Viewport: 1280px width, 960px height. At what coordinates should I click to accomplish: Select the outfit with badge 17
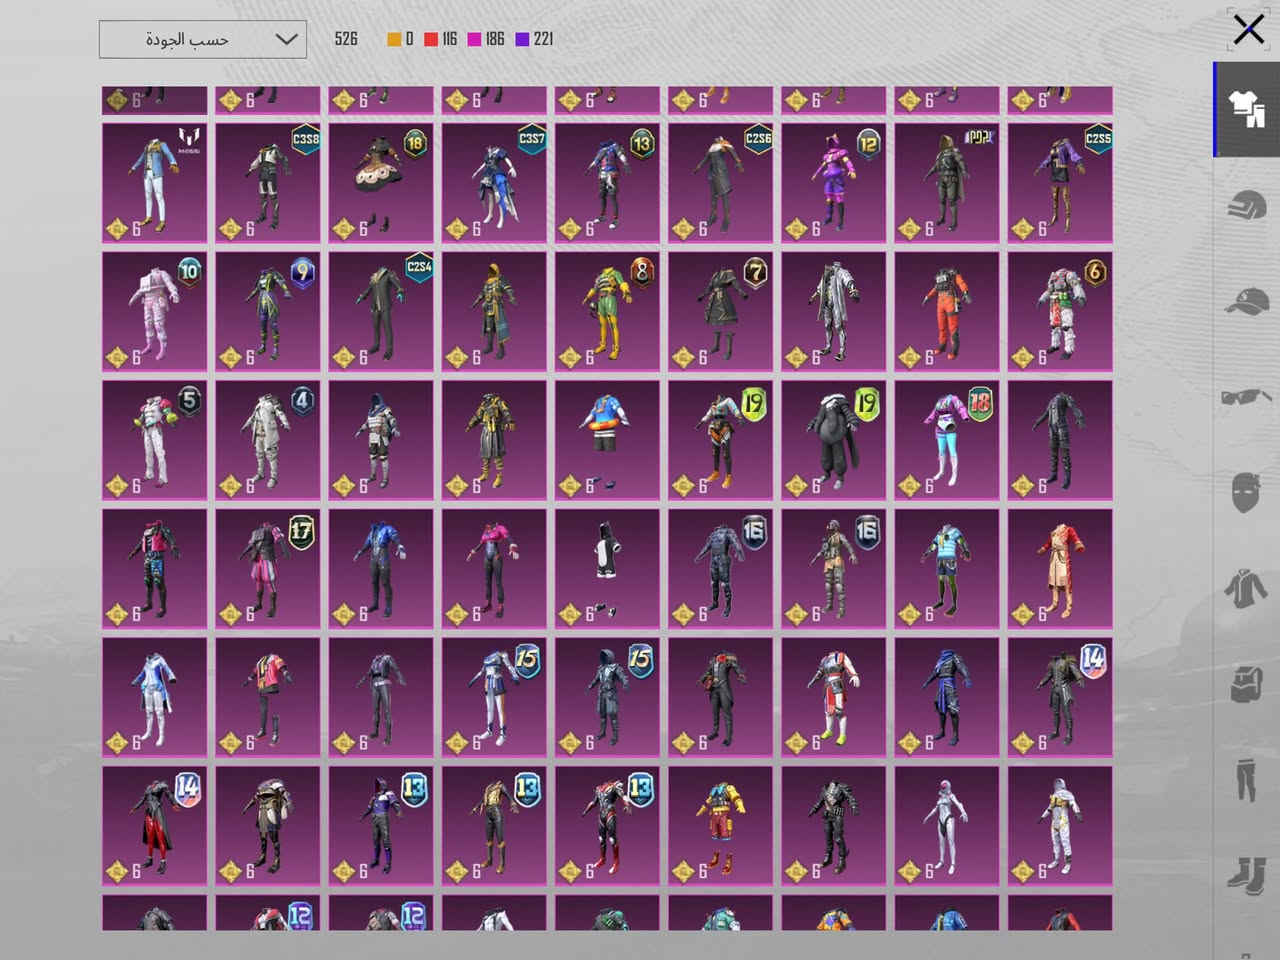(268, 569)
